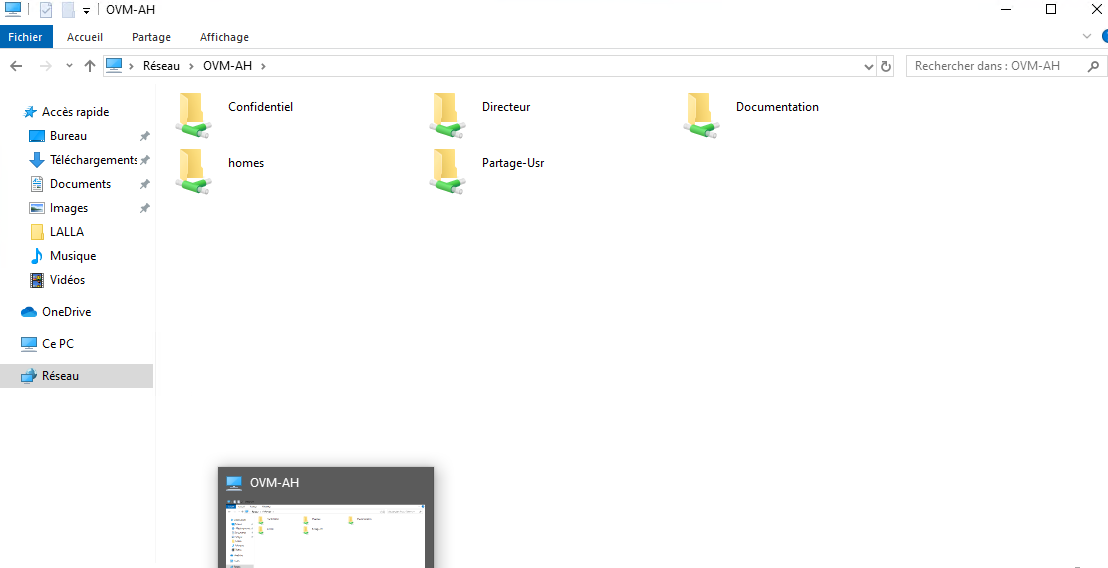Click the Properties quick access toolbar icon
Image resolution: width=1108 pixels, height=568 pixels.
click(x=45, y=10)
